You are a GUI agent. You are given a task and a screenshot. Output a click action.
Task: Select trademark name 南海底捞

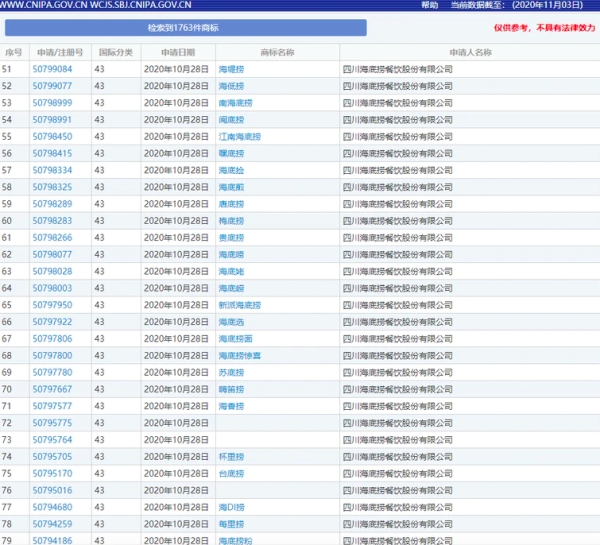click(x=235, y=103)
